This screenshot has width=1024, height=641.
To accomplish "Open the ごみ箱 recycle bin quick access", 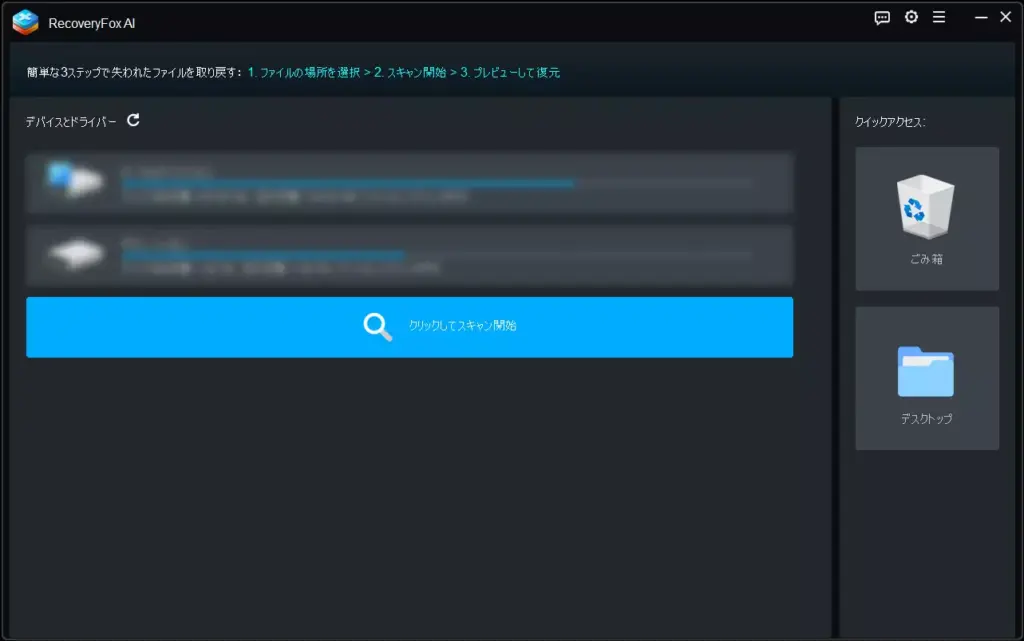I will [927, 219].
